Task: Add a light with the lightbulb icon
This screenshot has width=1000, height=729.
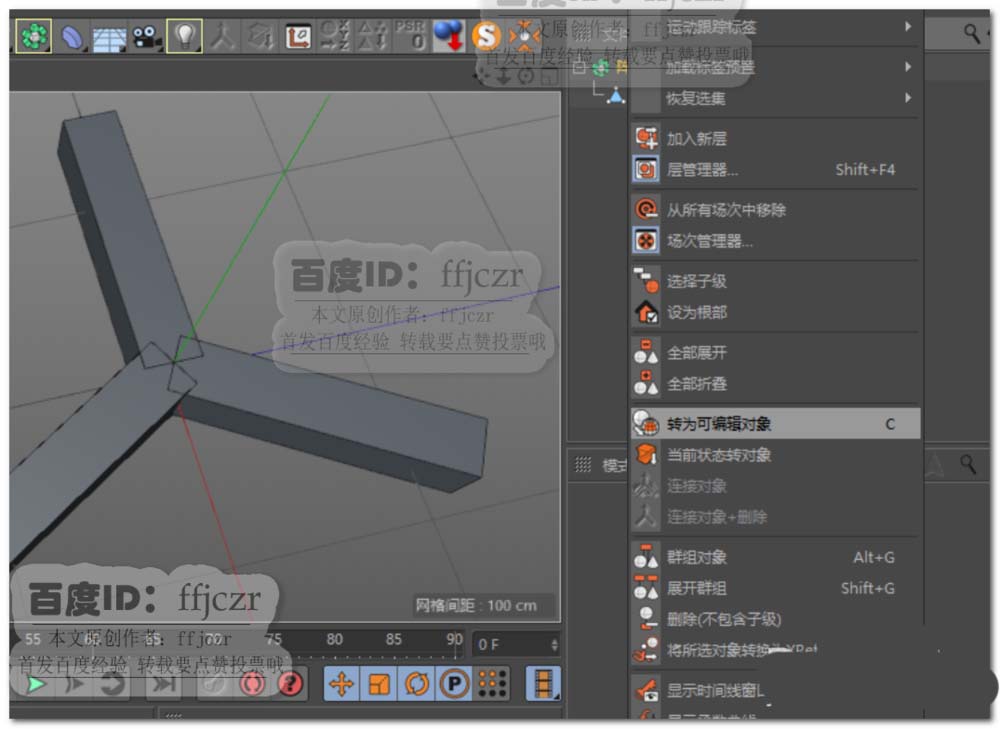Action: [184, 36]
